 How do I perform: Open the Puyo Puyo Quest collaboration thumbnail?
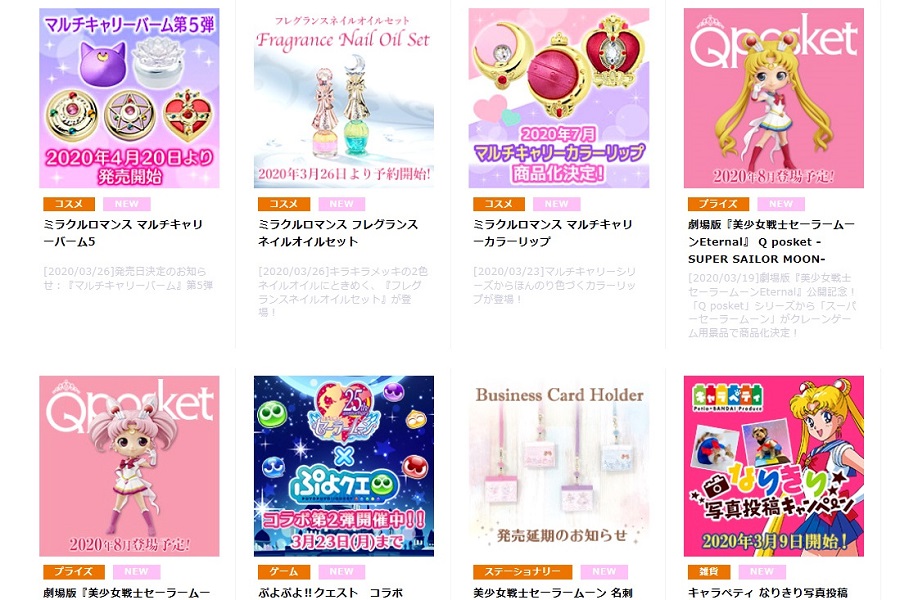[x=344, y=466]
